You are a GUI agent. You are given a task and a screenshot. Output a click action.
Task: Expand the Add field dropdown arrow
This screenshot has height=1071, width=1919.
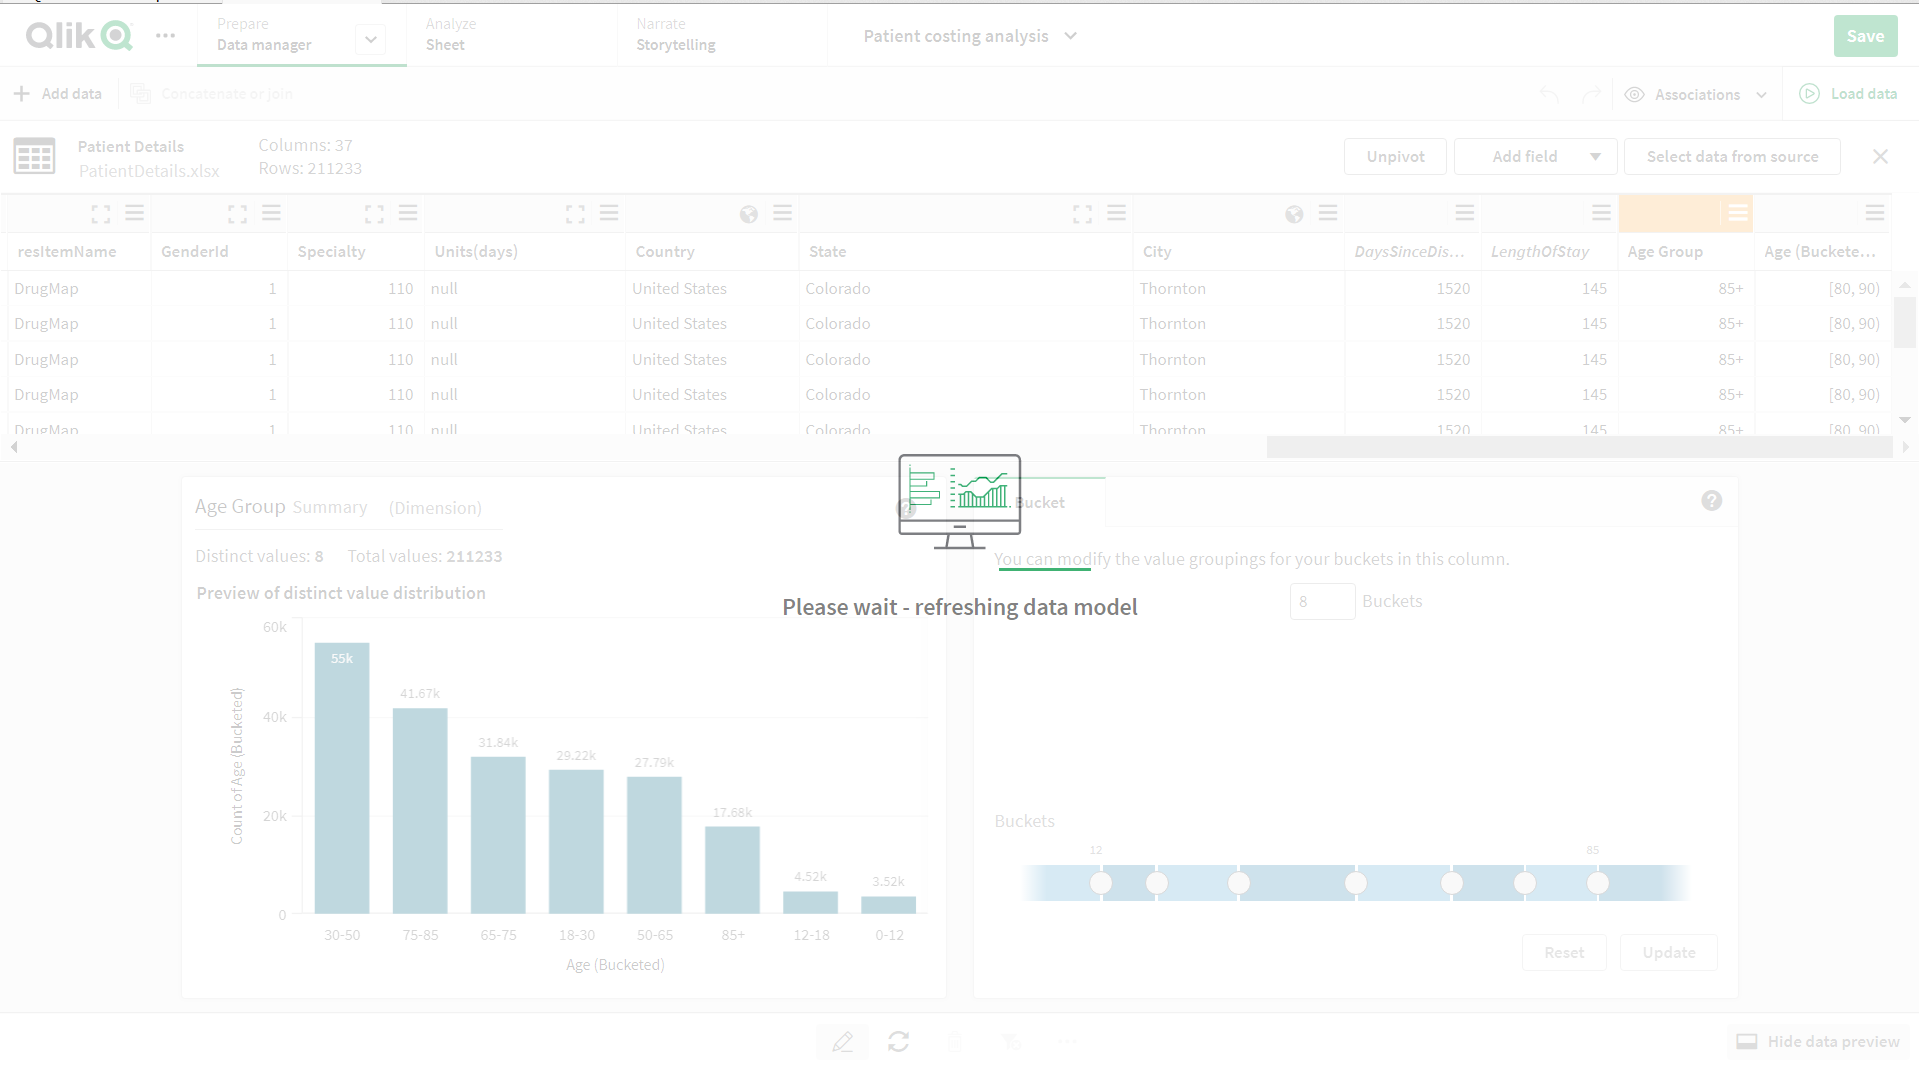pos(1596,156)
